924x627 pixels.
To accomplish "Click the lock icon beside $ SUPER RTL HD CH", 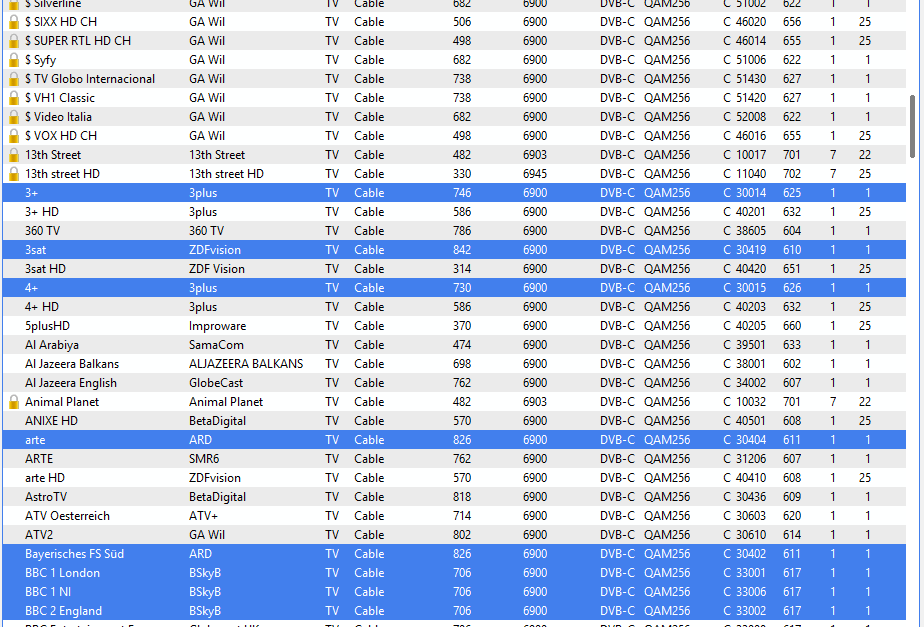I will [x=14, y=41].
